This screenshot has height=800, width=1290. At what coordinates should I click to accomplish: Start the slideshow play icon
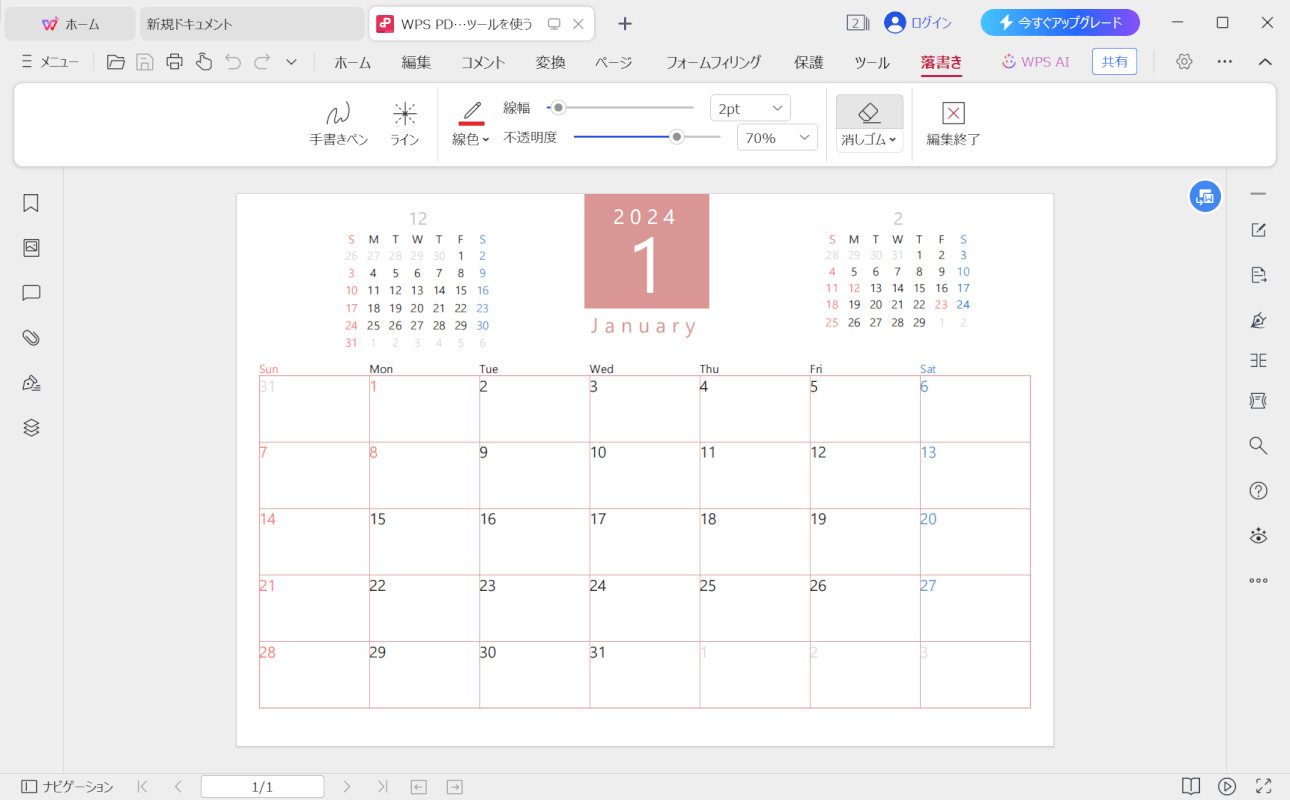(1227, 787)
